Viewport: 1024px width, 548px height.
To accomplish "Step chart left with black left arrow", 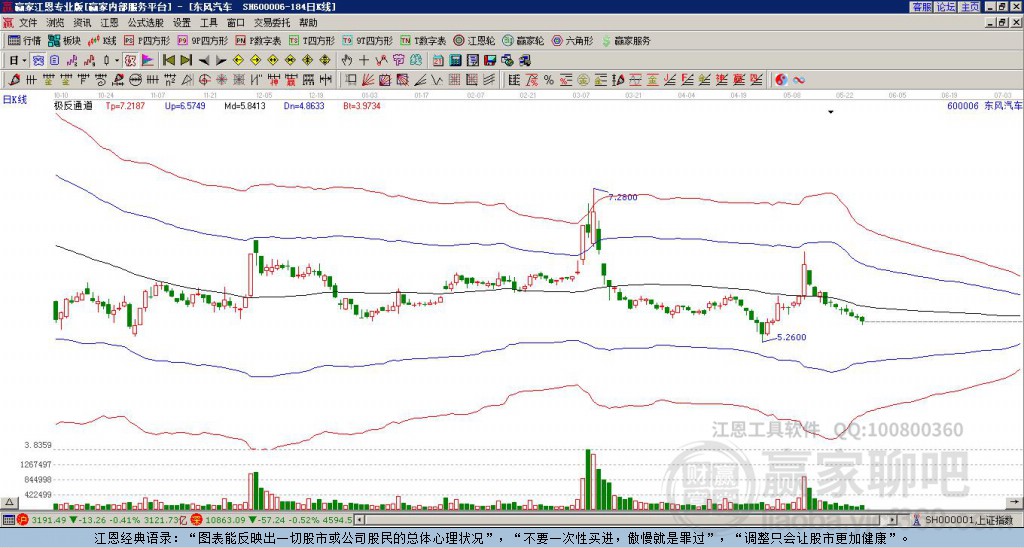I will pos(204,61).
